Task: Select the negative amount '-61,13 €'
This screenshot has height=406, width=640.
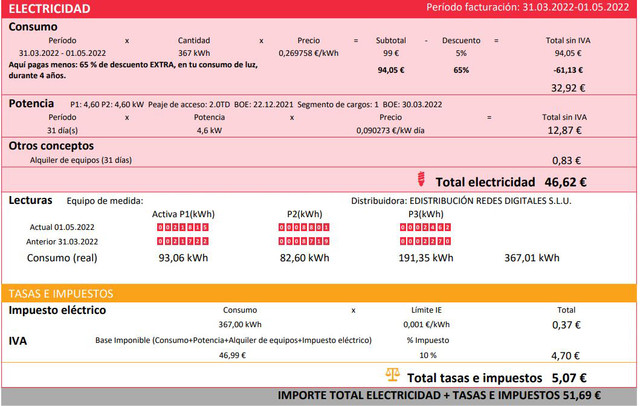Action: pyautogui.click(x=568, y=70)
